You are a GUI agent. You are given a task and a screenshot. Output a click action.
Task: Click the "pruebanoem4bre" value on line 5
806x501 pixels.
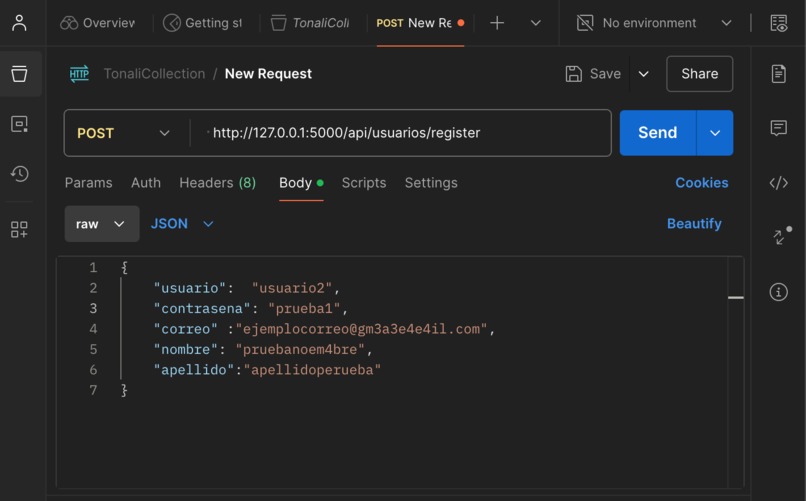[x=300, y=350]
